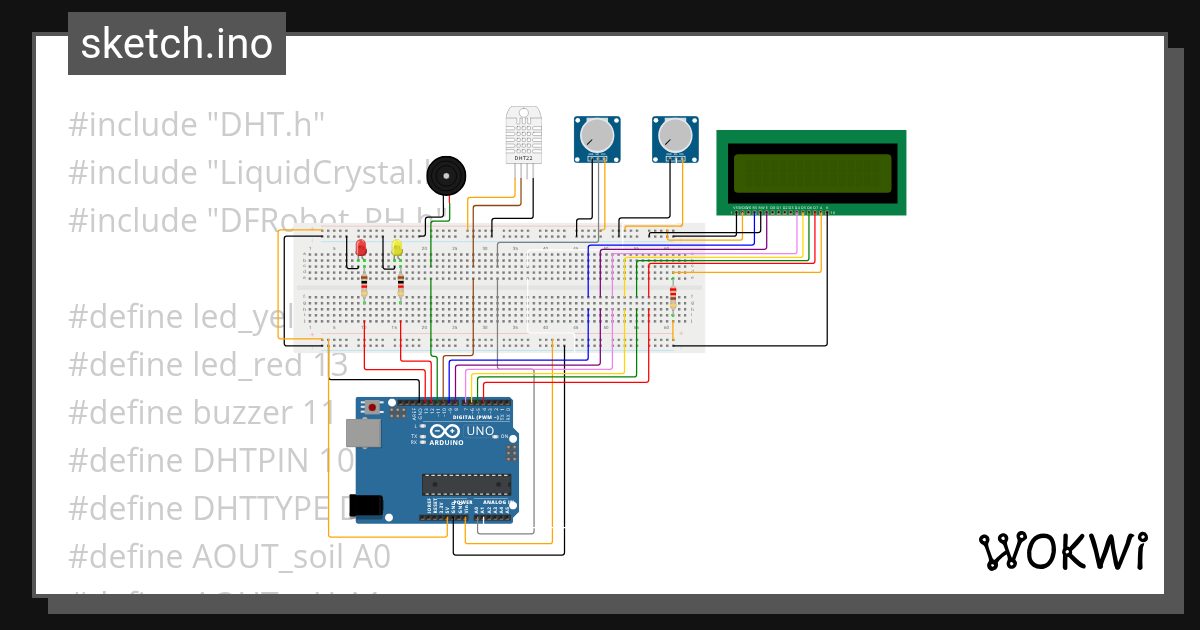The height and width of the screenshot is (630, 1200).
Task: Switch to the sketch.ino tab
Action: pos(176,43)
